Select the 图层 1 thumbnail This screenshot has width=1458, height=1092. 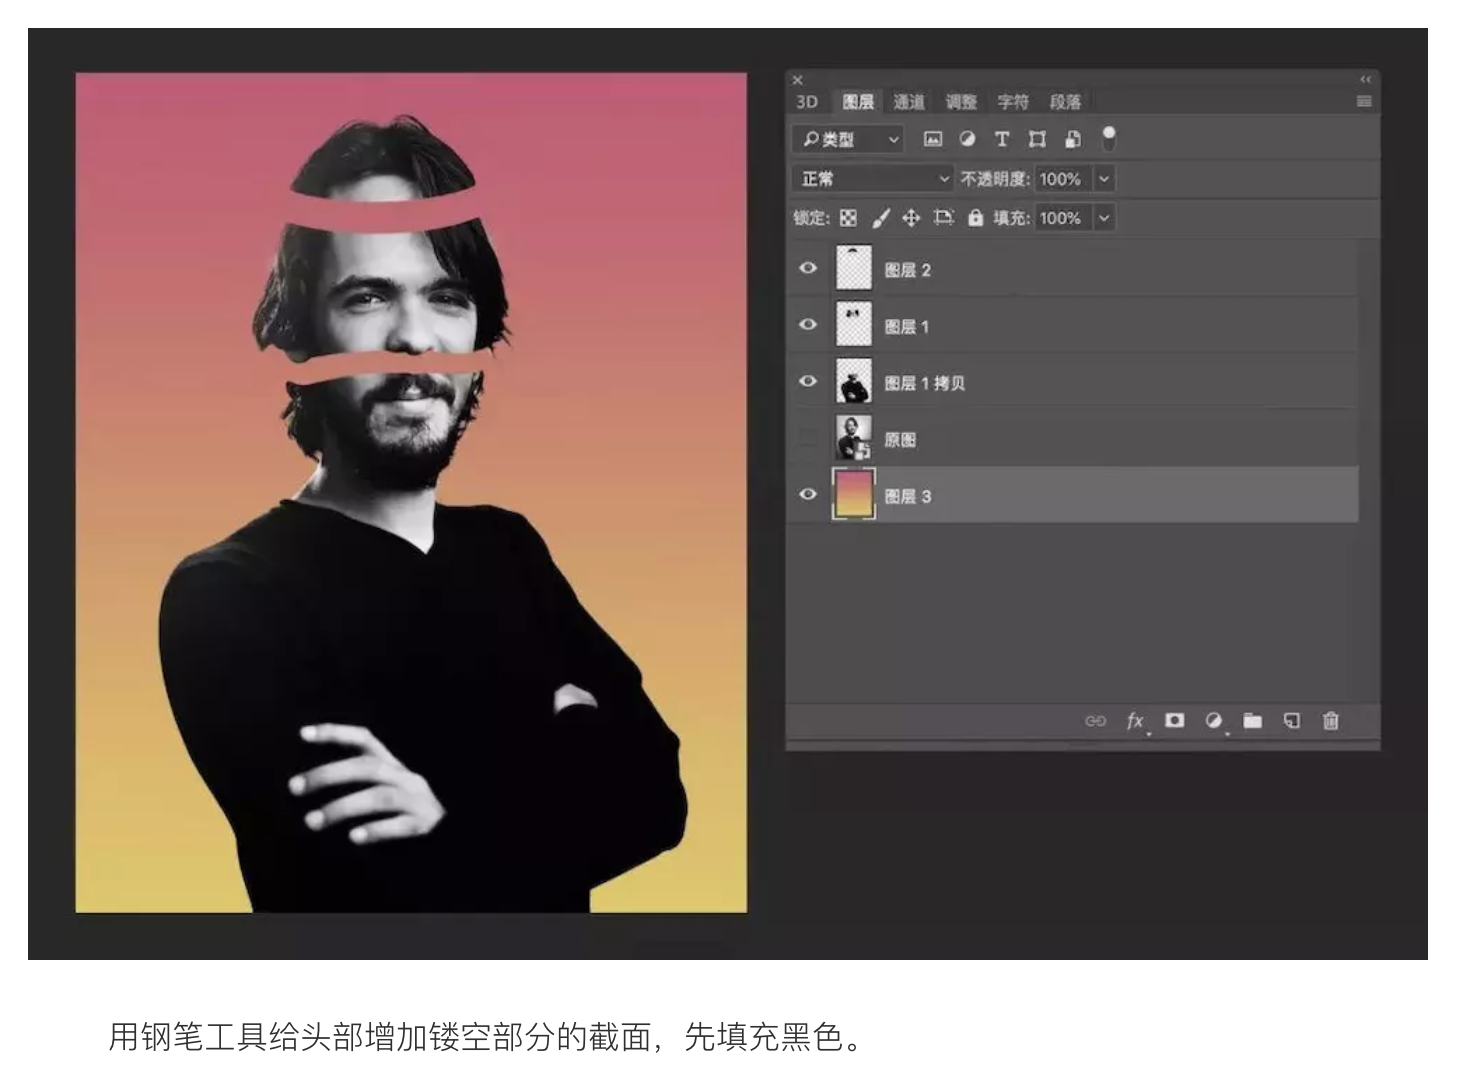853,325
